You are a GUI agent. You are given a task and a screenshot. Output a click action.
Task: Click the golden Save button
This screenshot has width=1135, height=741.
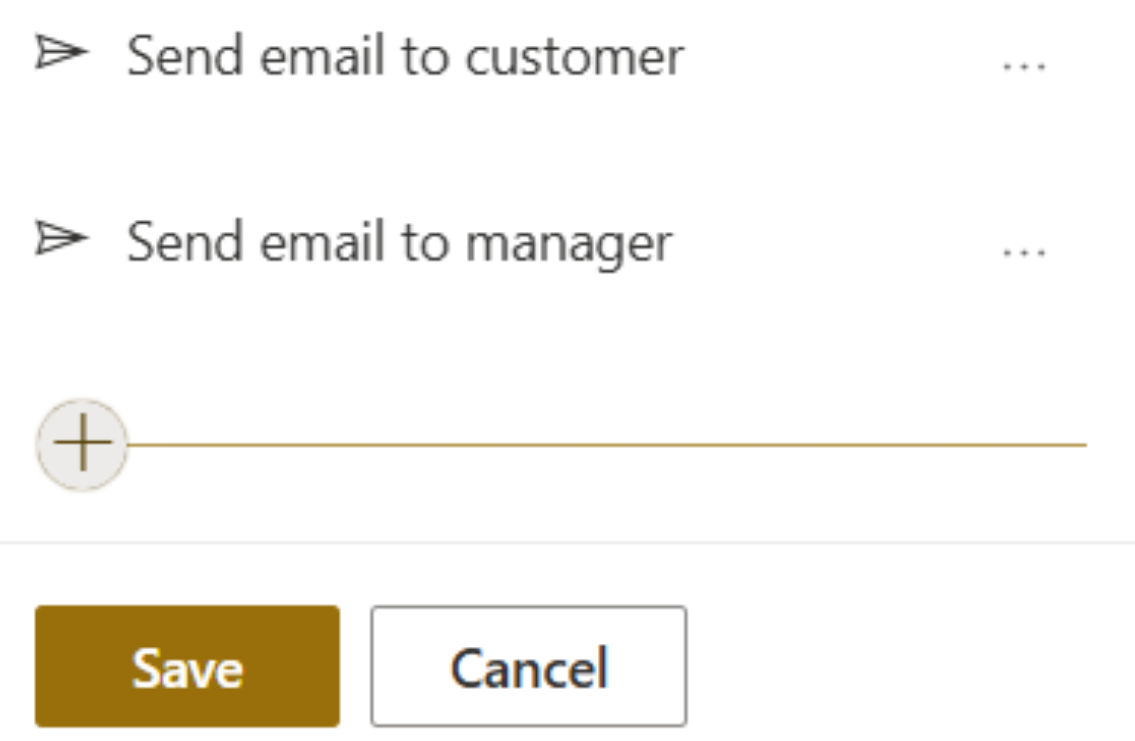(187, 666)
